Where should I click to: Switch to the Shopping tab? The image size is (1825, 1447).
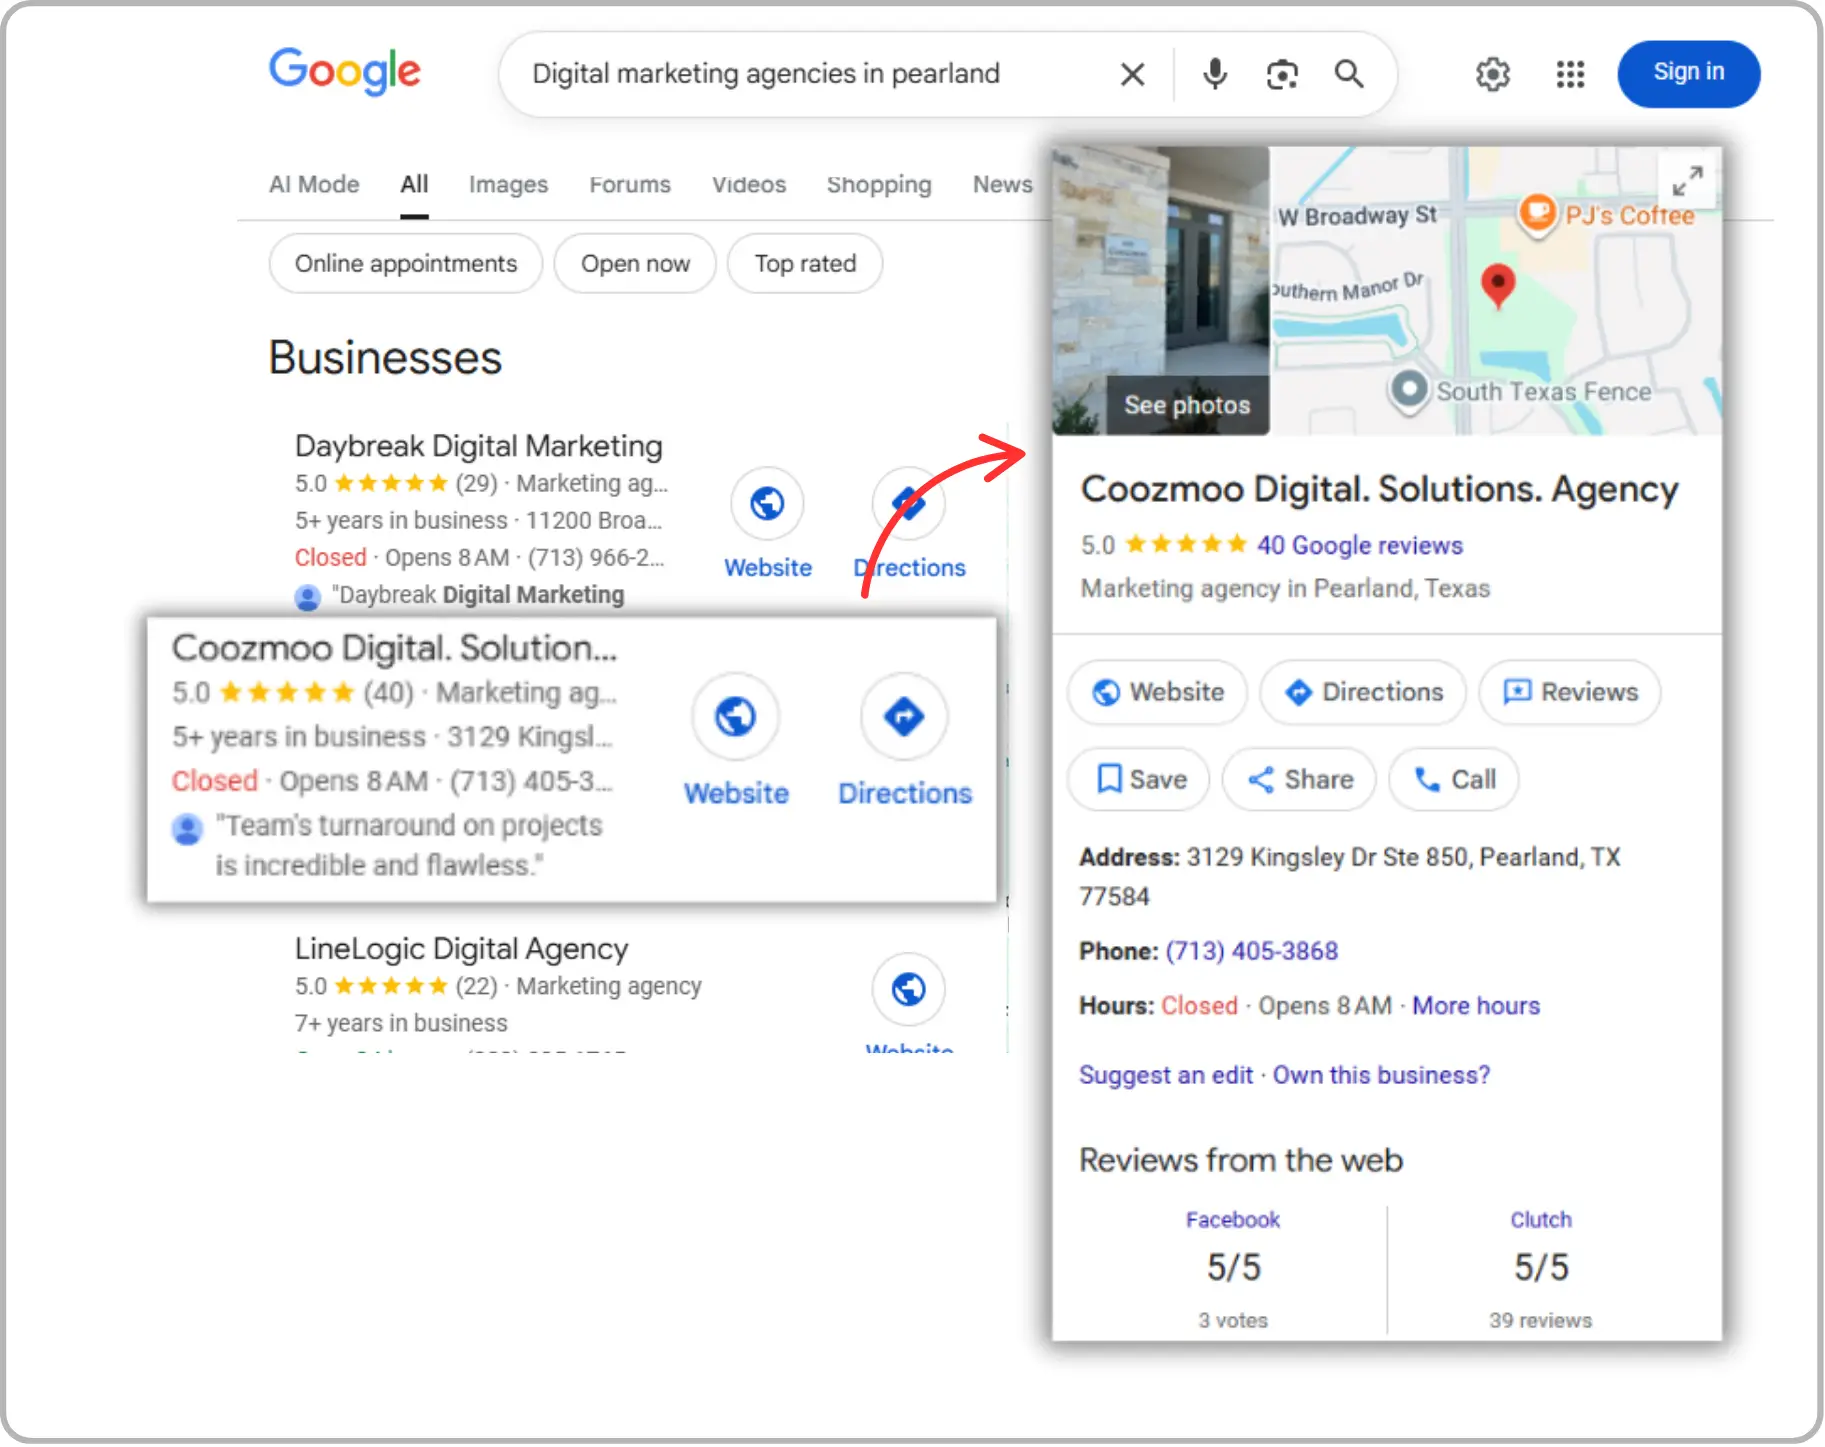click(x=879, y=185)
